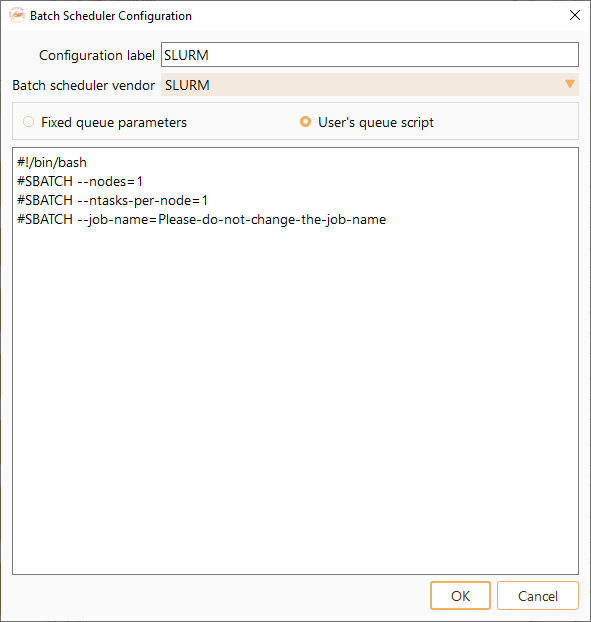The height and width of the screenshot is (622, 591).
Task: Close the Batch Scheduler Configuration dialog
Action: coord(575,15)
